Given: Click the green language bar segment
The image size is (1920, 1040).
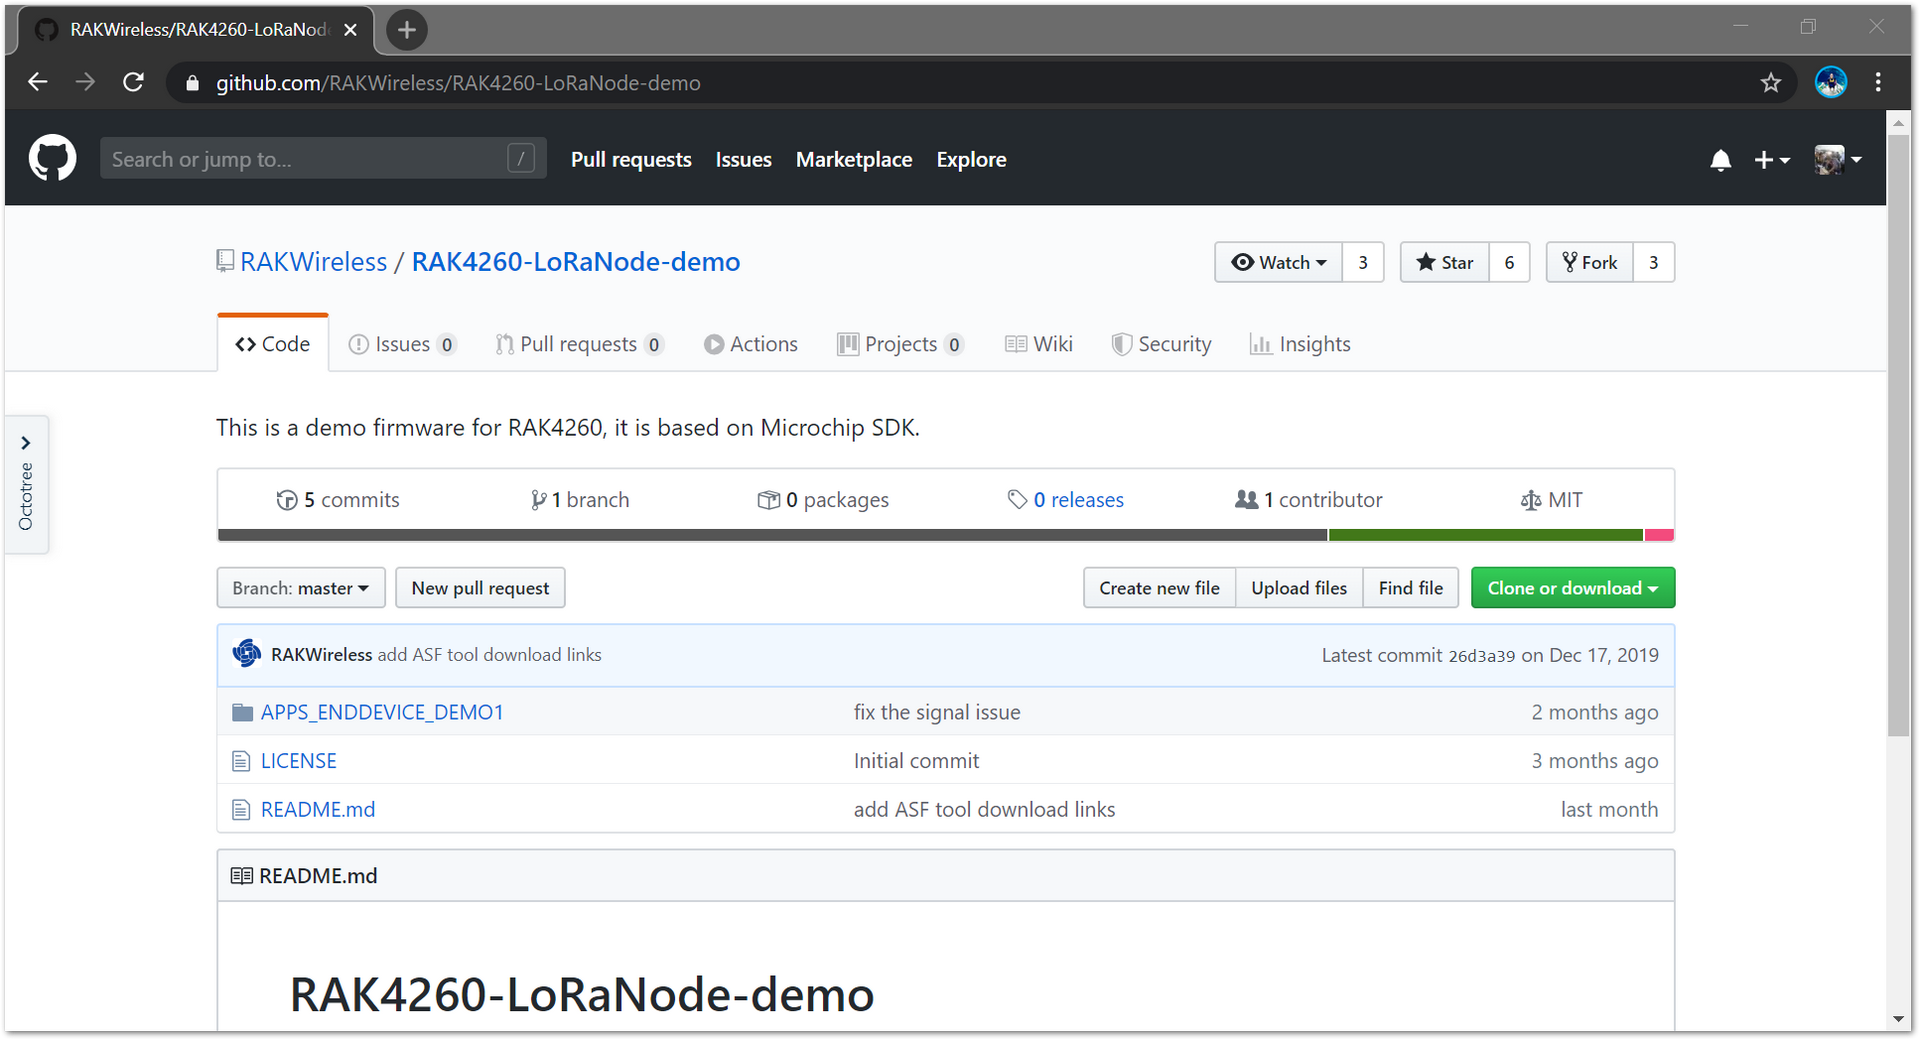Looking at the screenshot, I should point(1486,535).
